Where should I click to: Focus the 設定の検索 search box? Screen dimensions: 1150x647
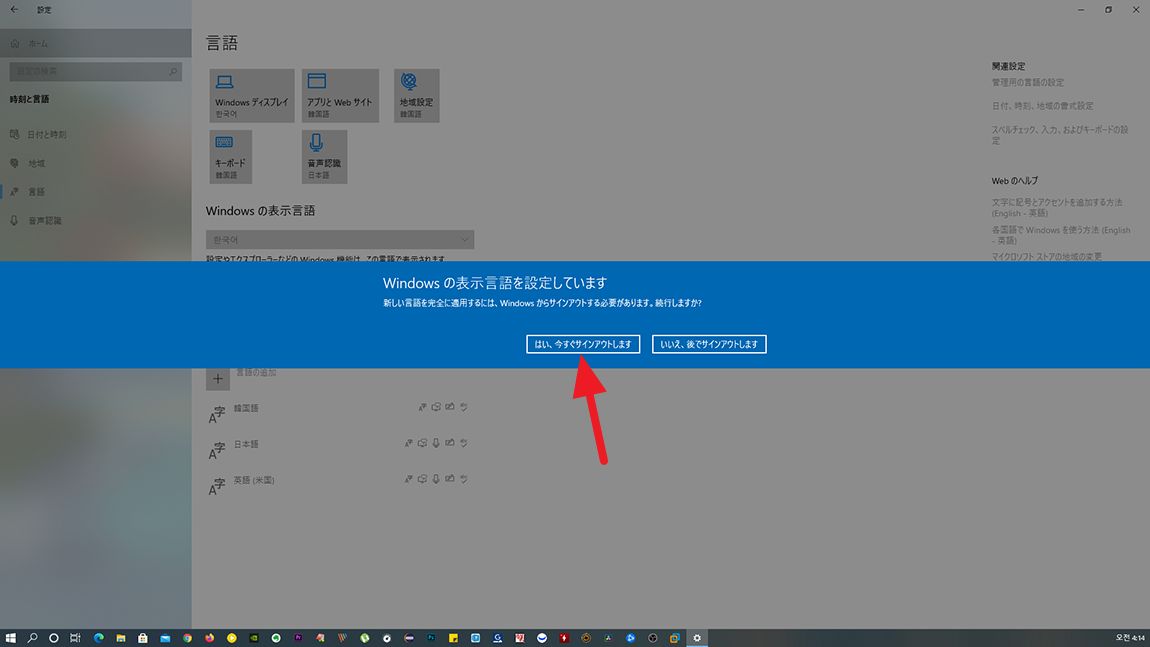click(x=95, y=71)
